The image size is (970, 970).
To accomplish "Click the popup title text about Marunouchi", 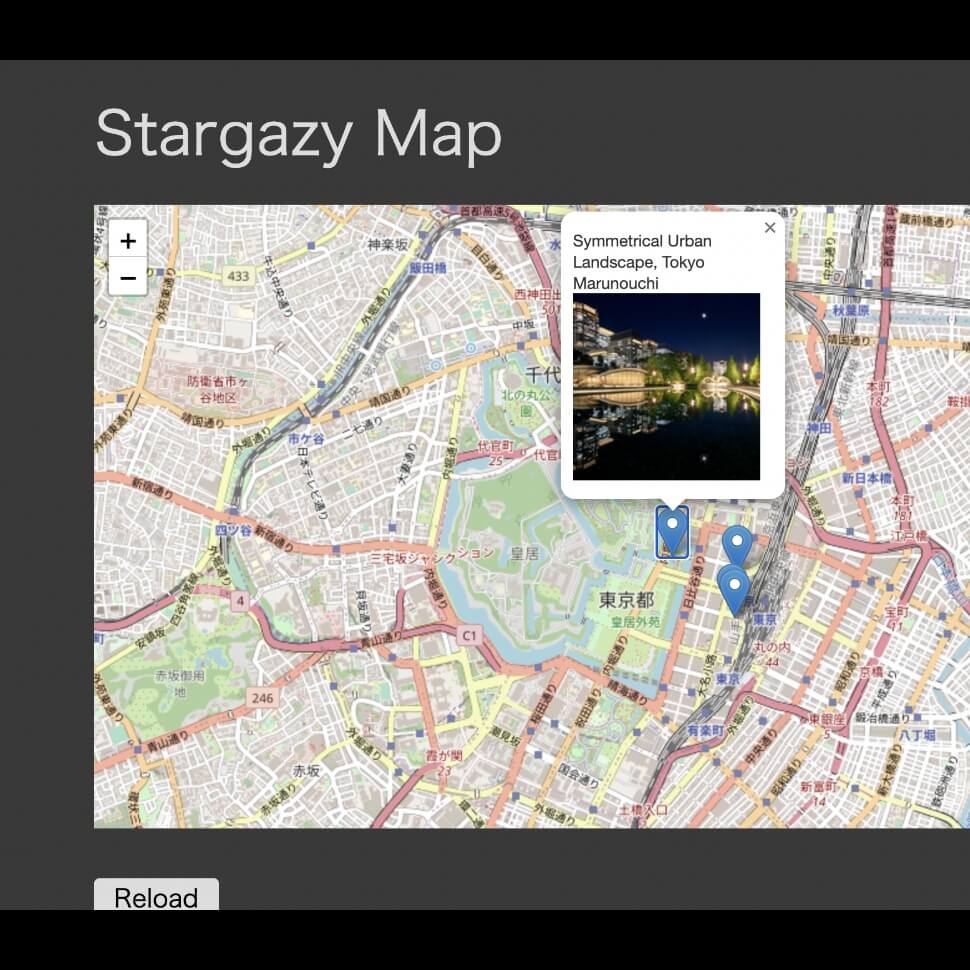I will click(x=642, y=262).
